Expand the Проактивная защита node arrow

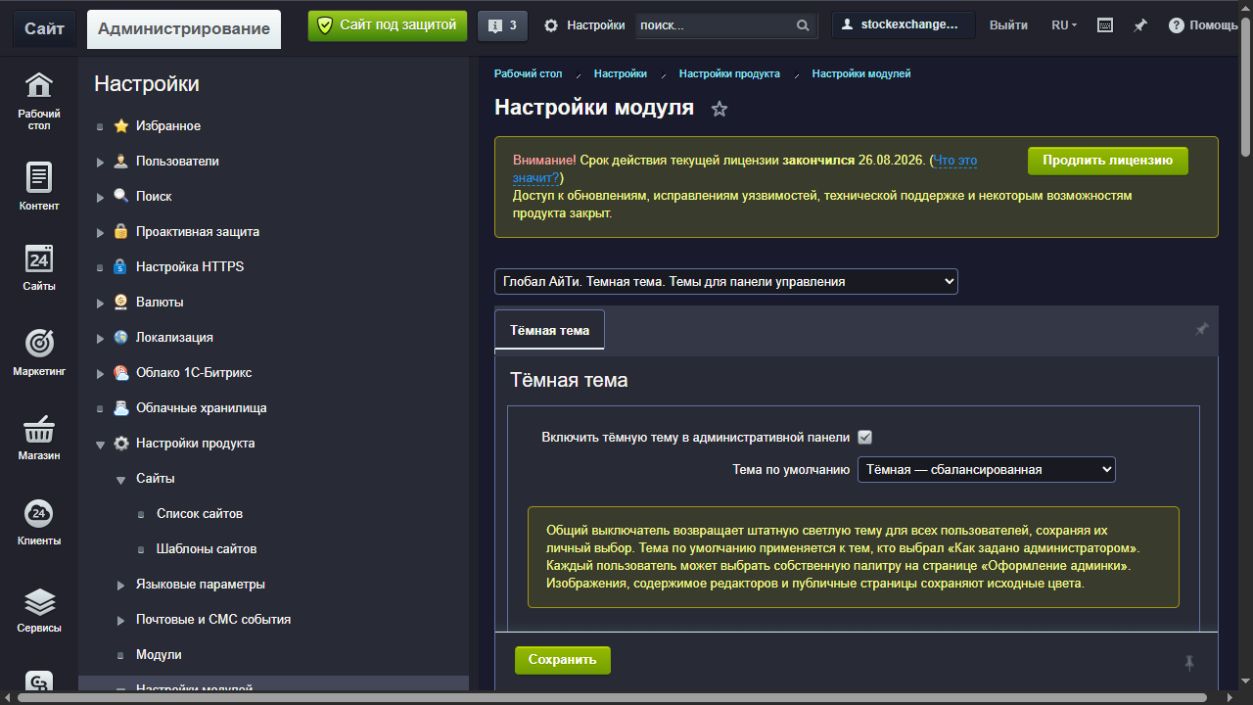(100, 232)
